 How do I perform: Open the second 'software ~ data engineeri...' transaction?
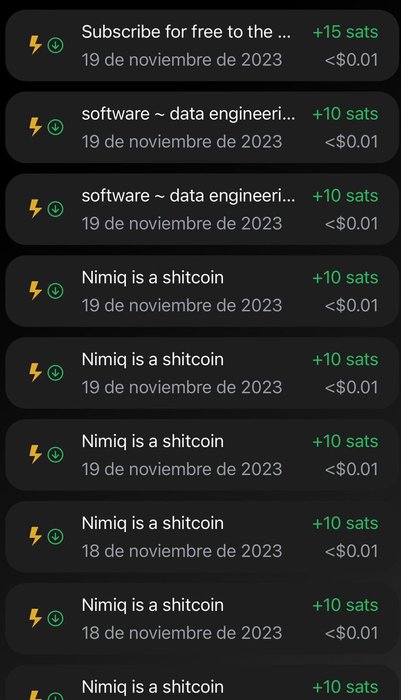(x=202, y=209)
